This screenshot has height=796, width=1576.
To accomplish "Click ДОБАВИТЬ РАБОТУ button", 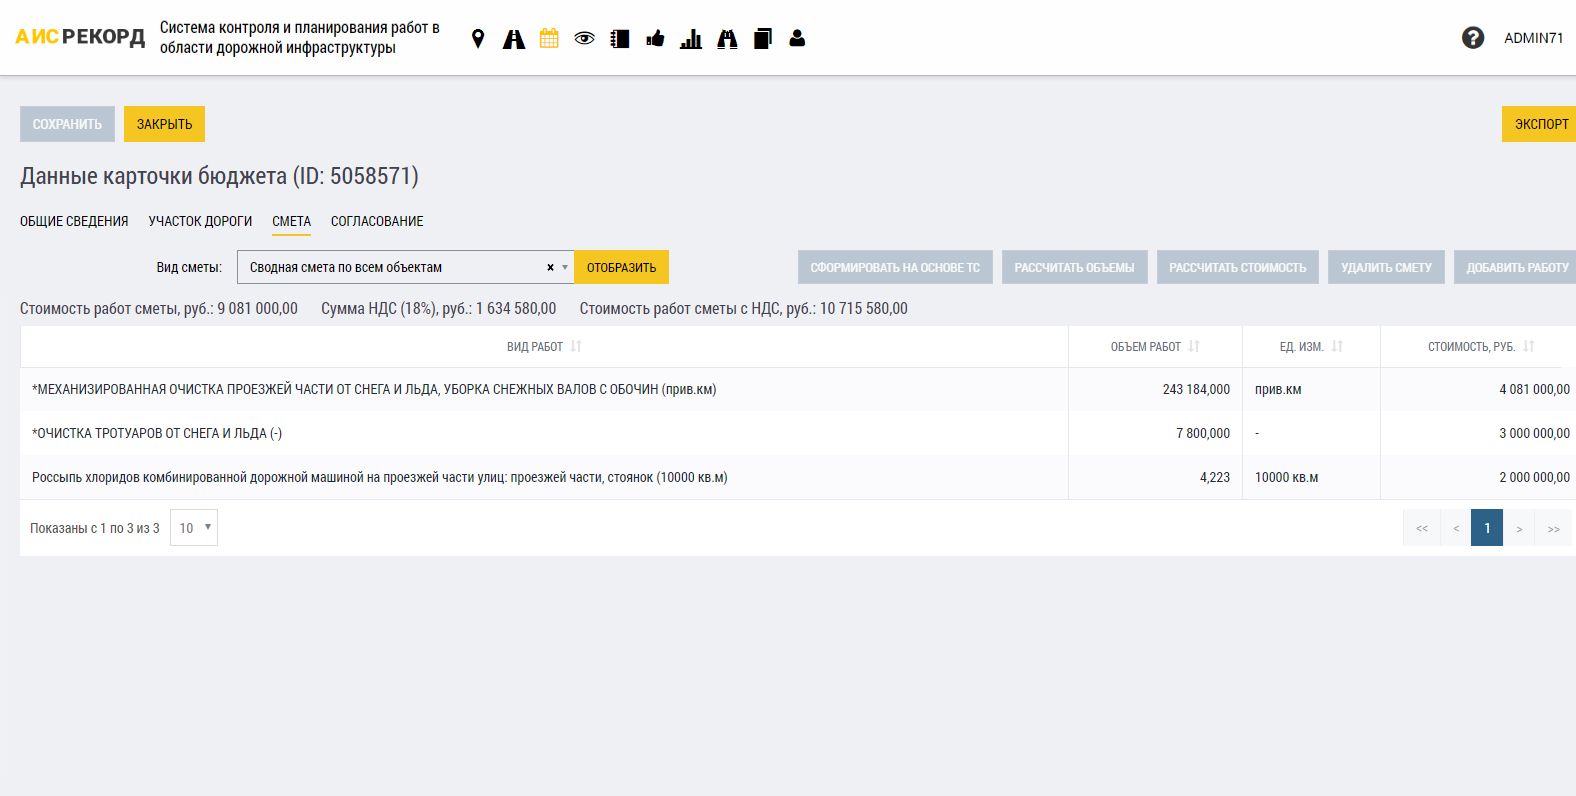I will pos(1516,268).
